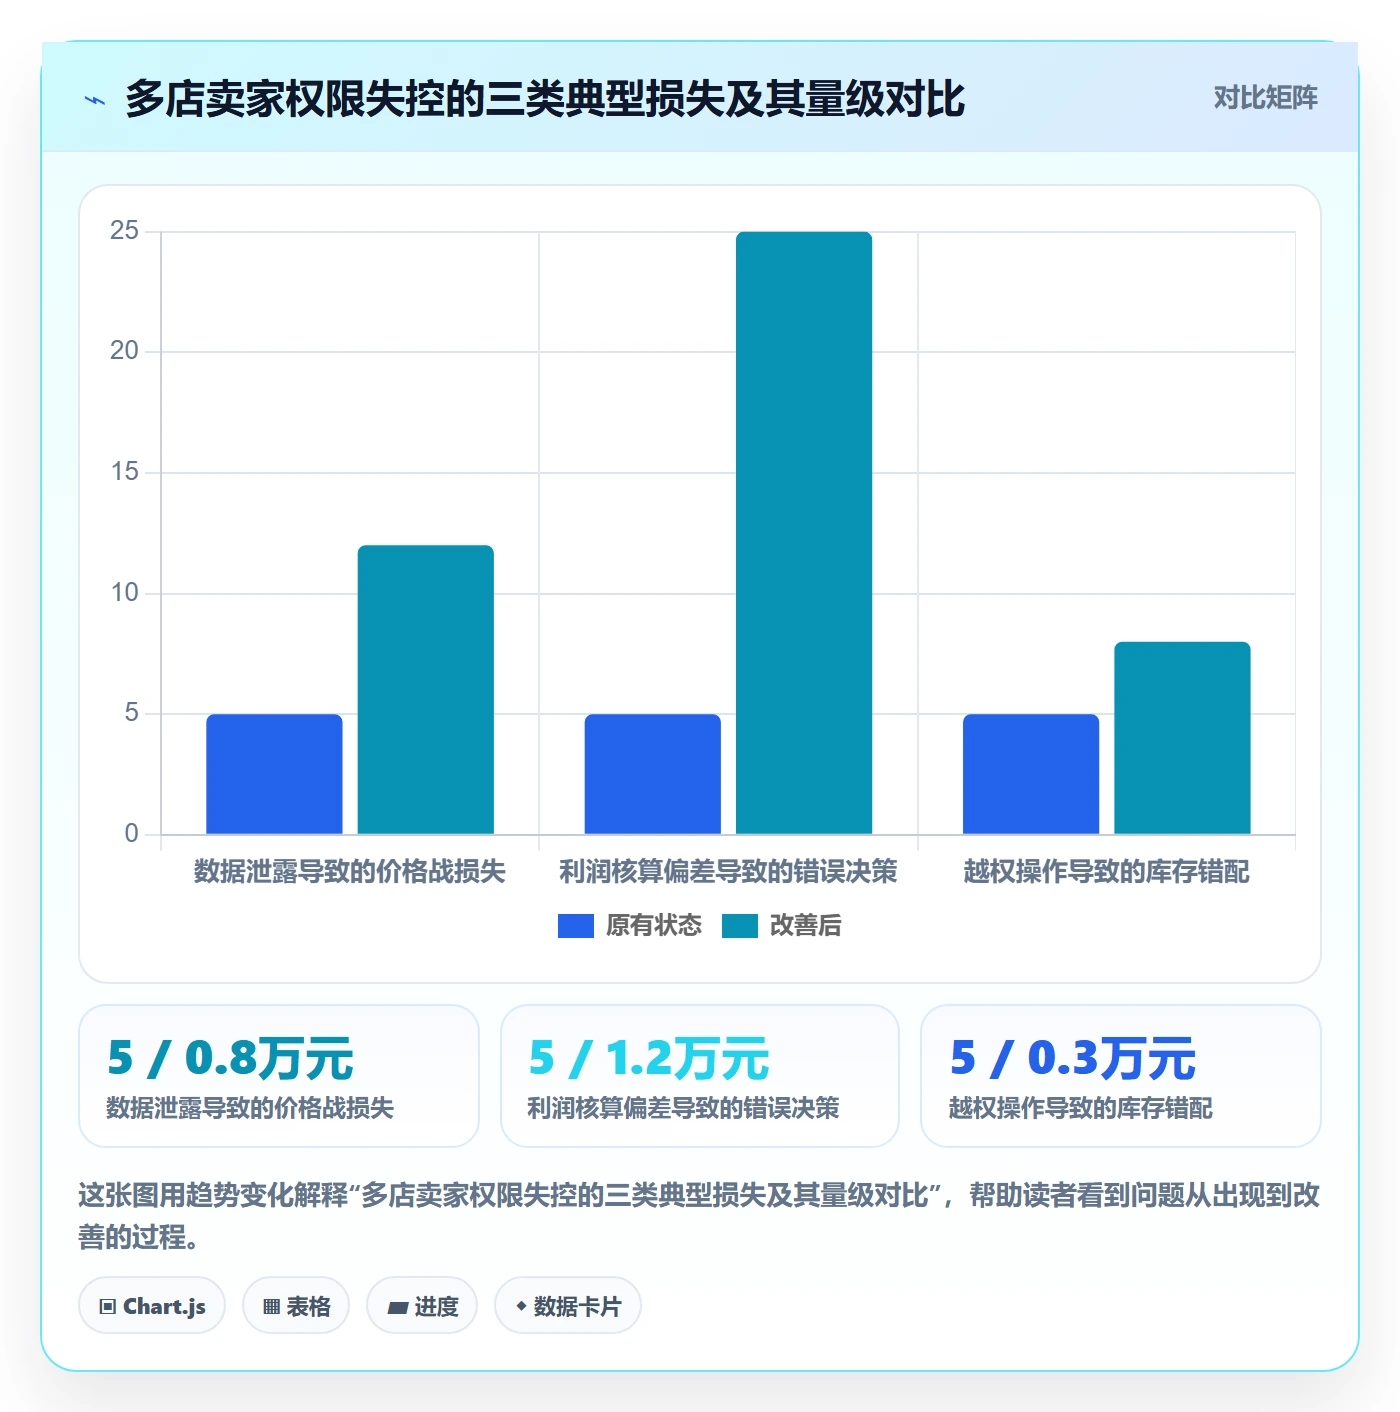Viewport: 1400px width, 1412px height.
Task: Click the 改善后 legend label
Action: pyautogui.click(x=805, y=926)
